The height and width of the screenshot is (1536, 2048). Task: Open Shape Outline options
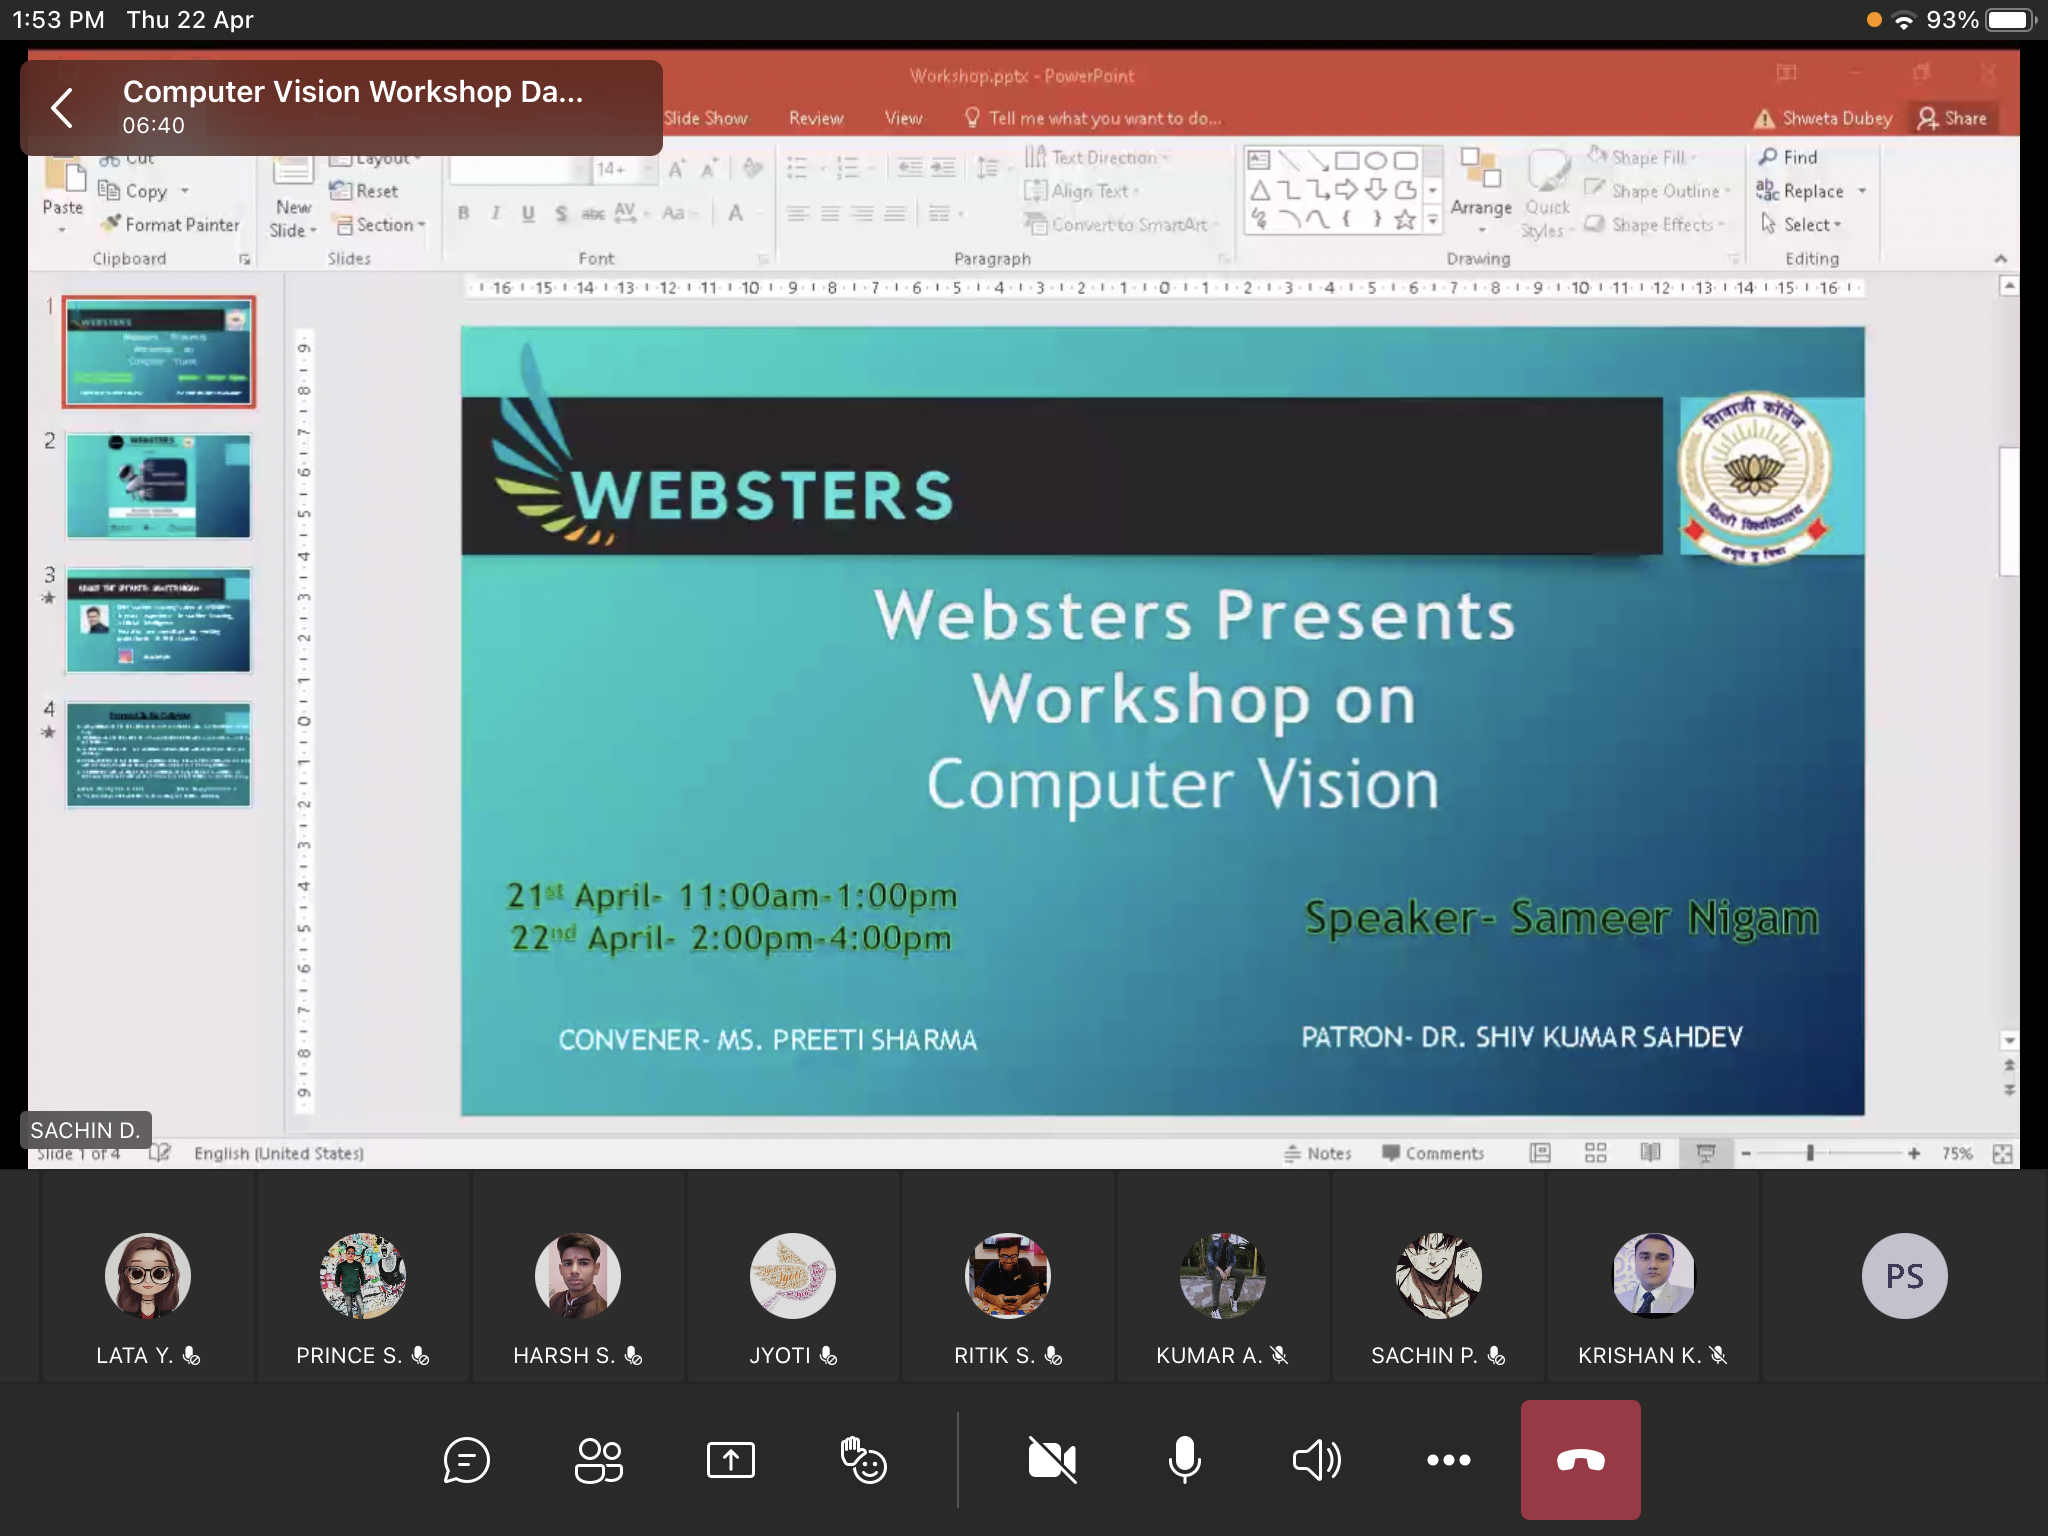[x=1659, y=191]
